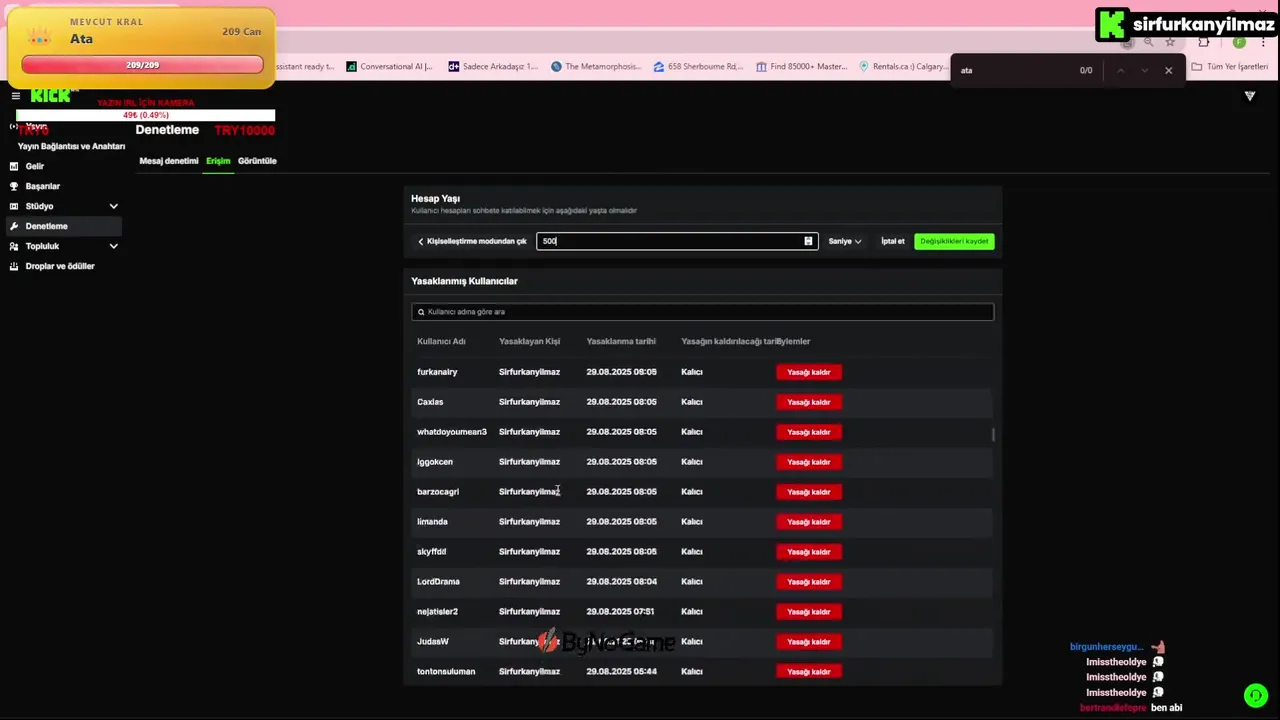Focus the account age field showing 500
This screenshot has height=720, width=1280.
[677, 241]
